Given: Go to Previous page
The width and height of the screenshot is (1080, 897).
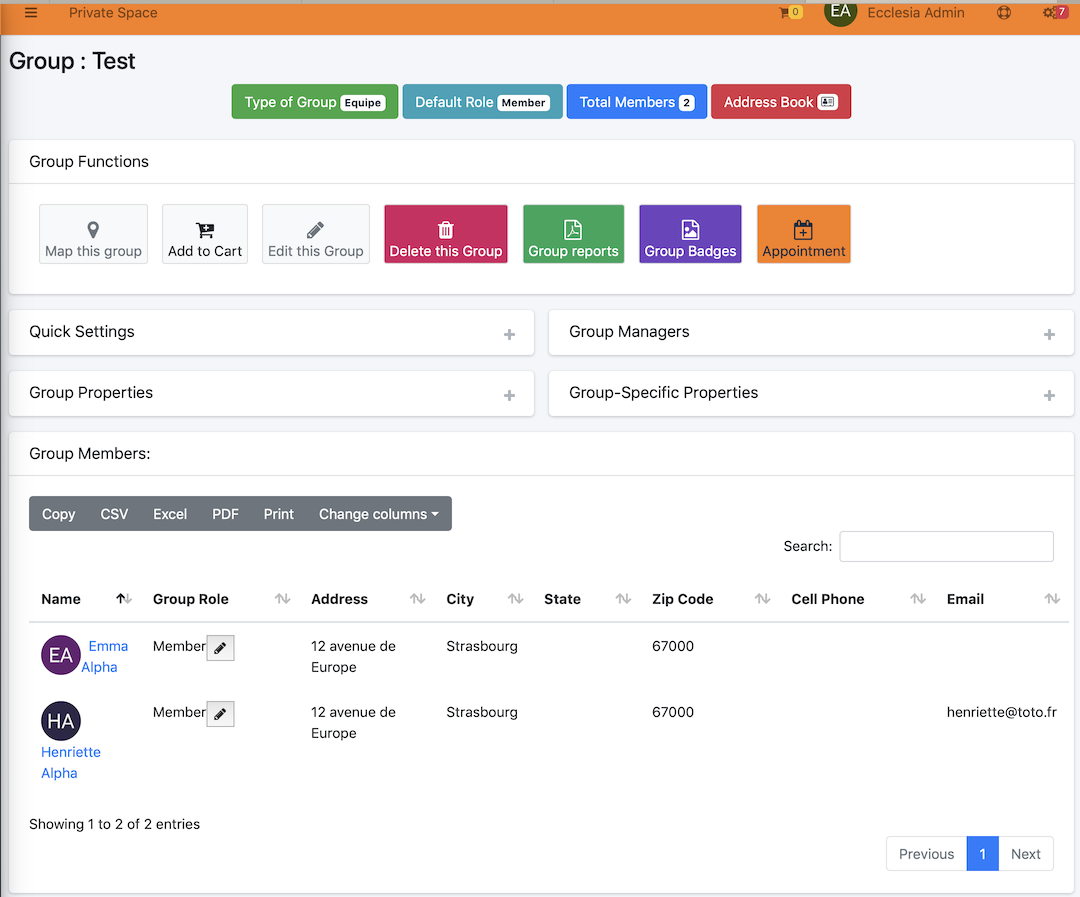Looking at the screenshot, I should coord(926,854).
